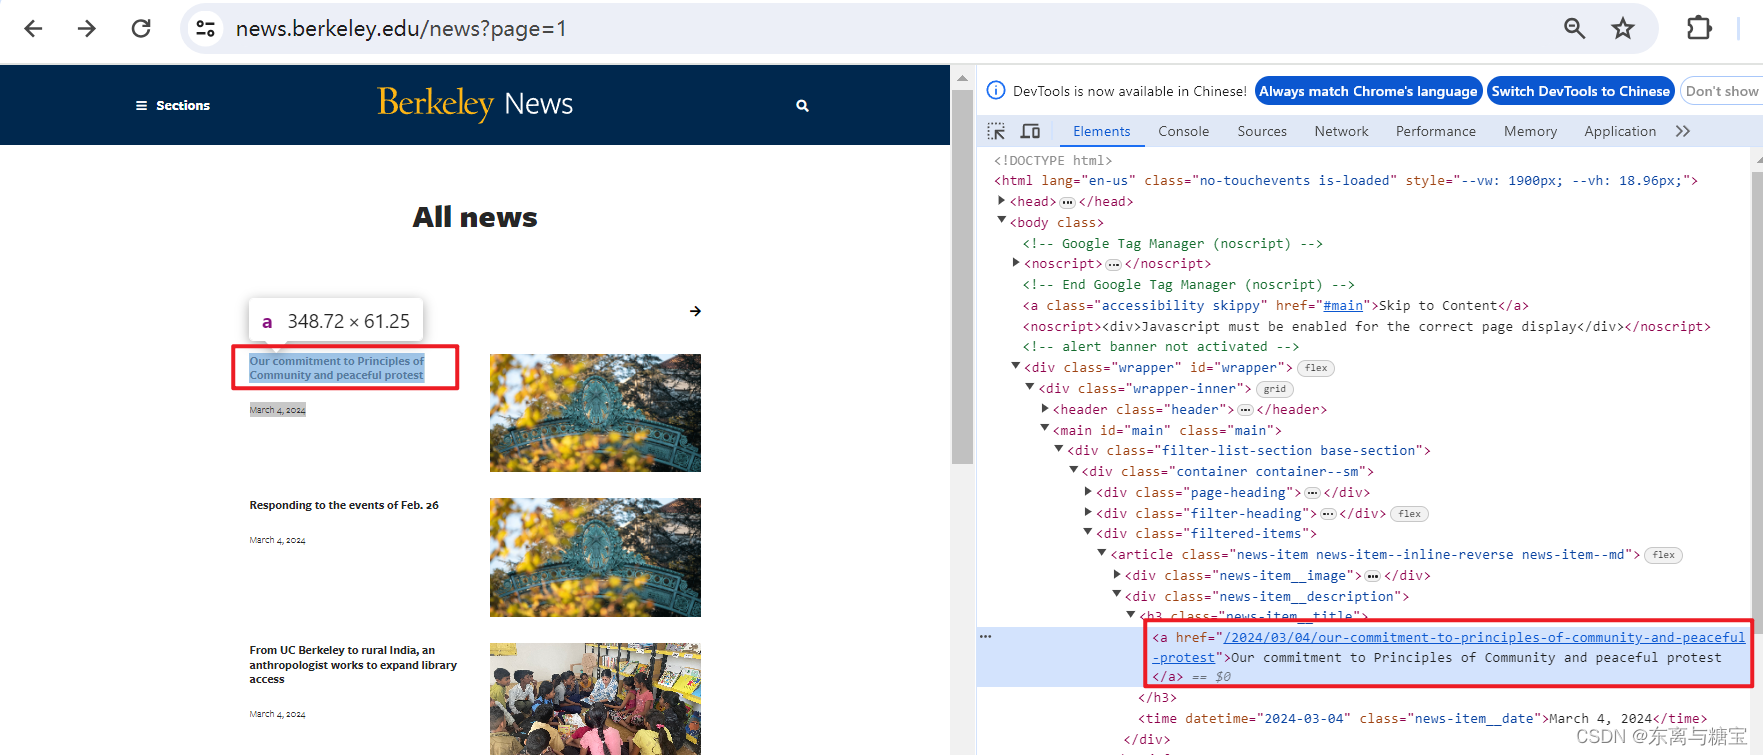Screen dimensions: 1763x755
Task: Click the page scrollbar up arrow
Action: [962, 78]
